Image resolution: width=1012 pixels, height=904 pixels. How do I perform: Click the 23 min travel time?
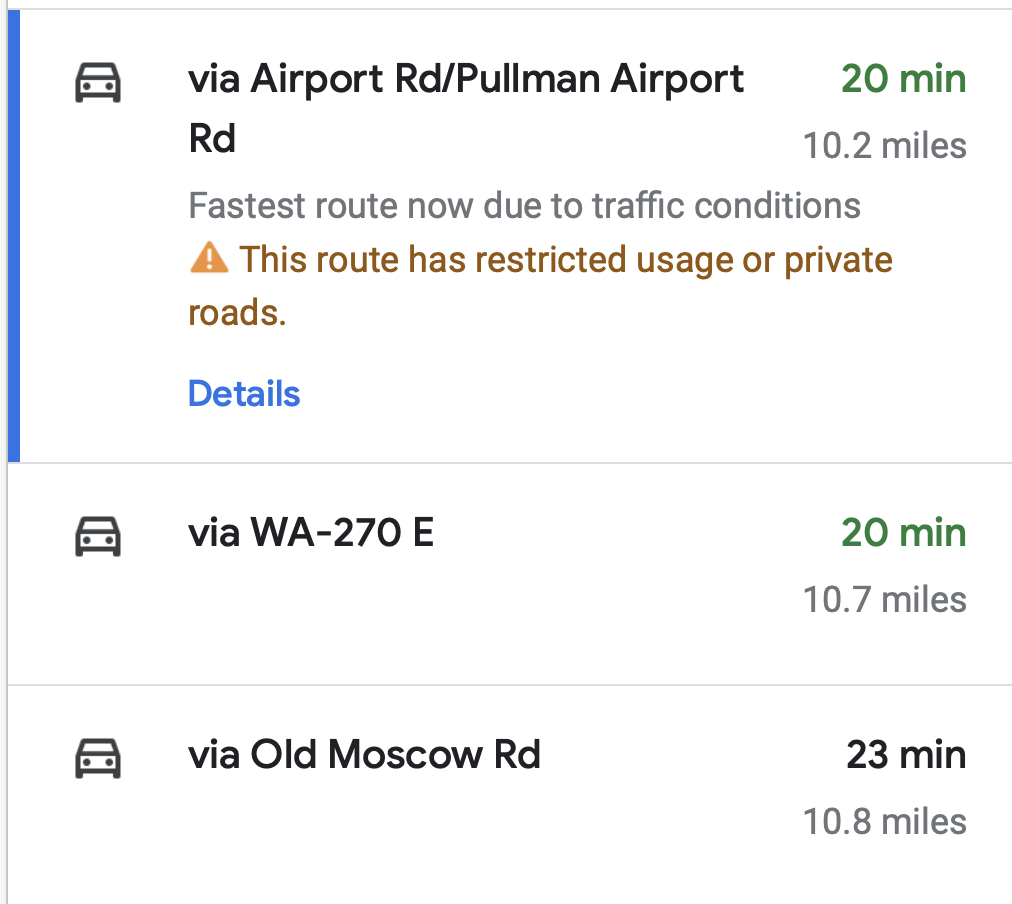click(x=906, y=754)
